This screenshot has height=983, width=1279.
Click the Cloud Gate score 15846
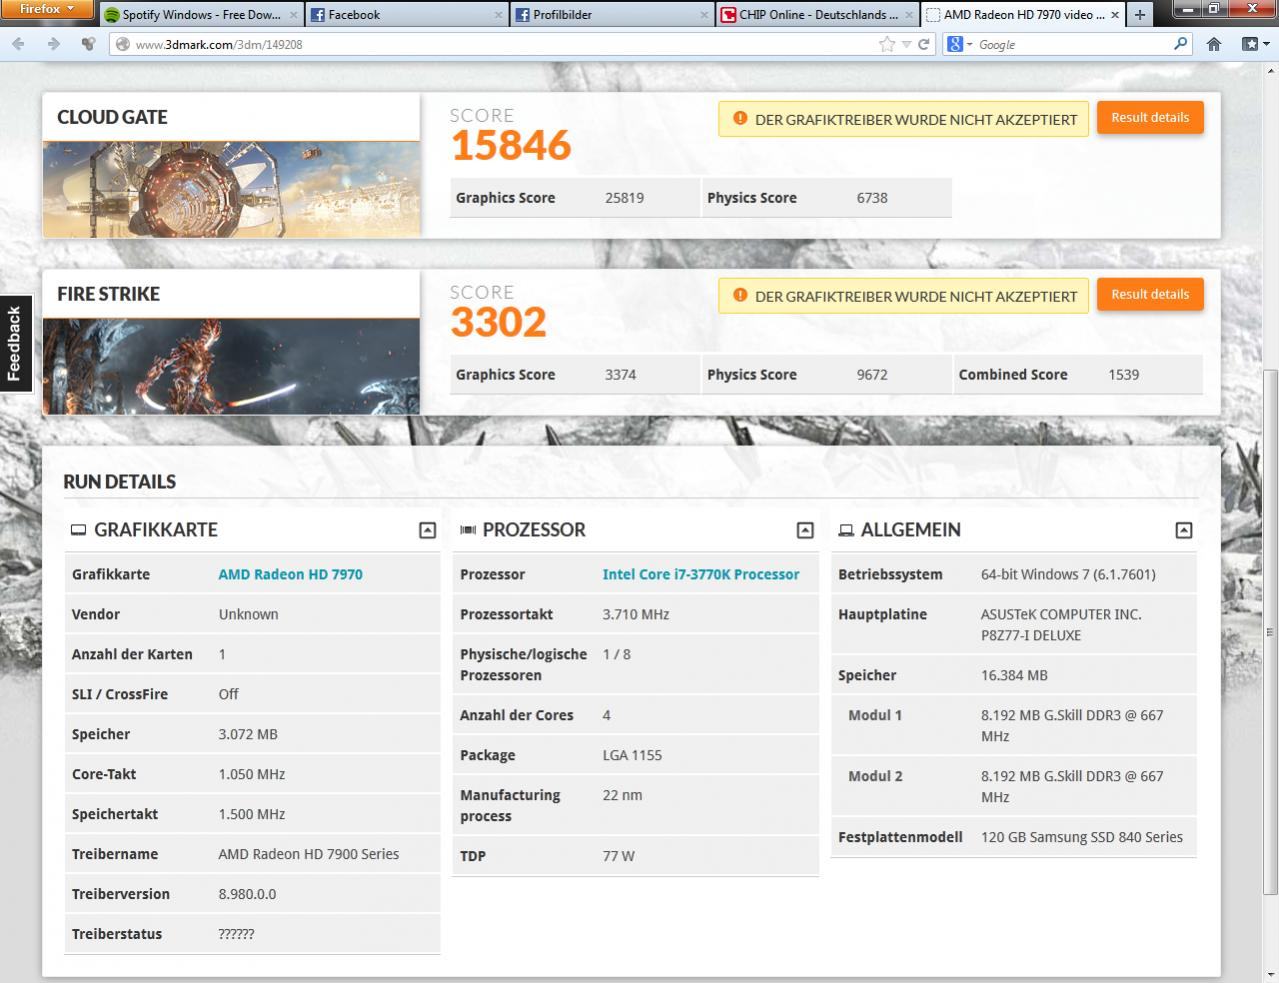[x=511, y=145]
